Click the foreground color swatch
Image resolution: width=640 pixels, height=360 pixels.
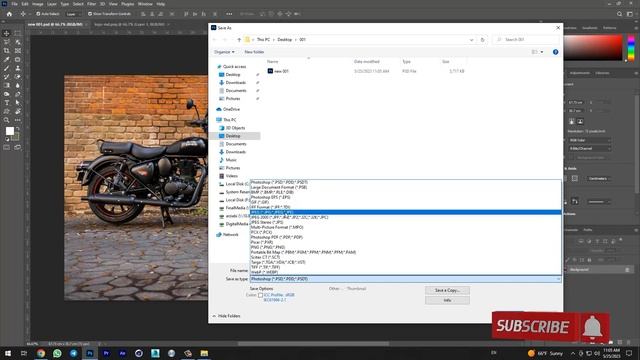pyautogui.click(x=10, y=131)
